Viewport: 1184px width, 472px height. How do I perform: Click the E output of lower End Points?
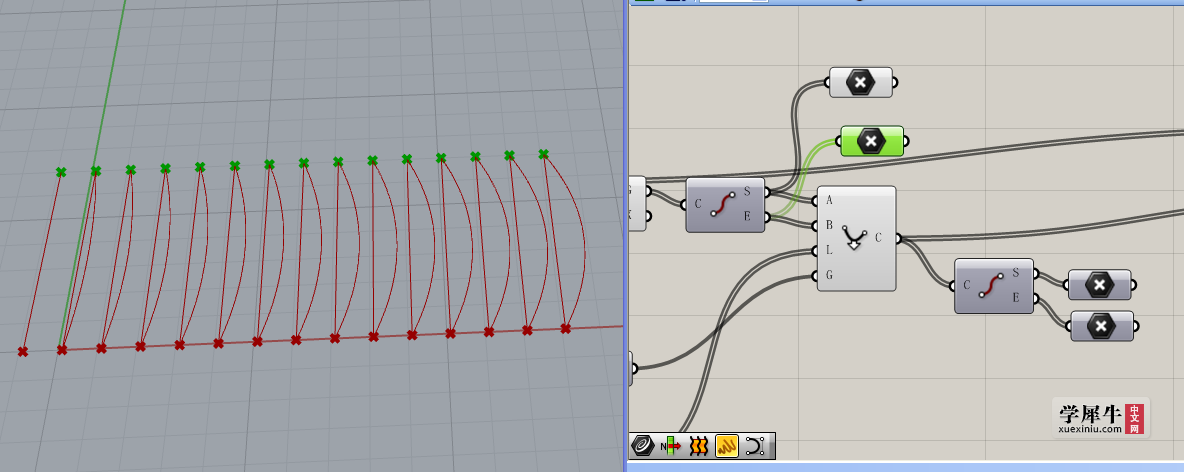click(x=1016, y=298)
